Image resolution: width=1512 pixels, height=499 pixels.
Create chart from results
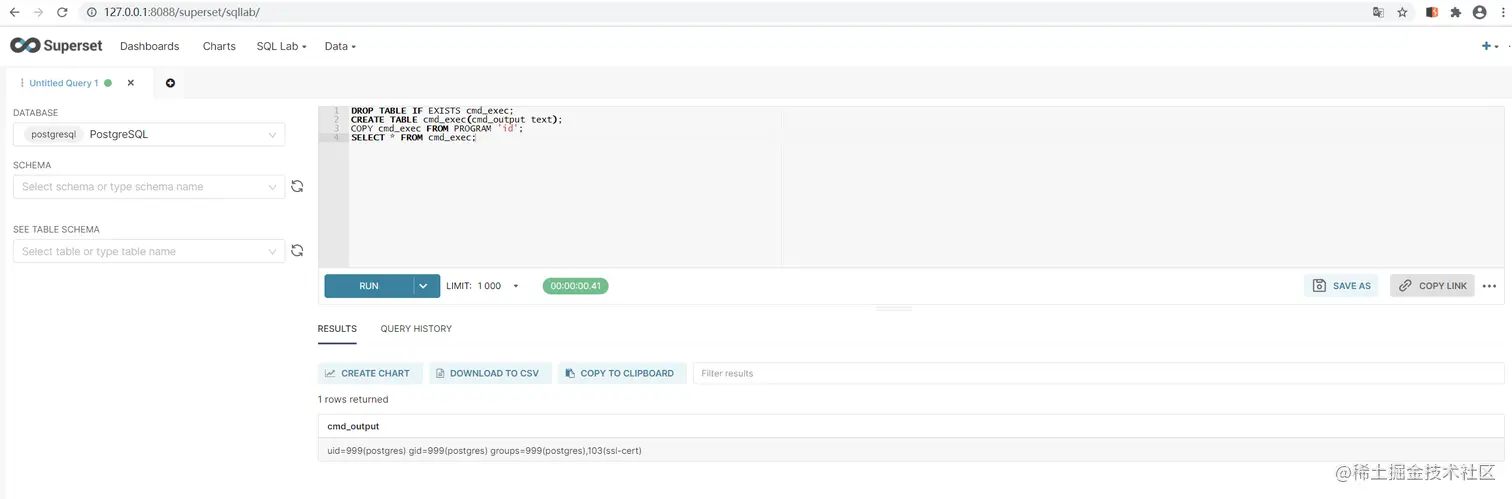(368, 373)
